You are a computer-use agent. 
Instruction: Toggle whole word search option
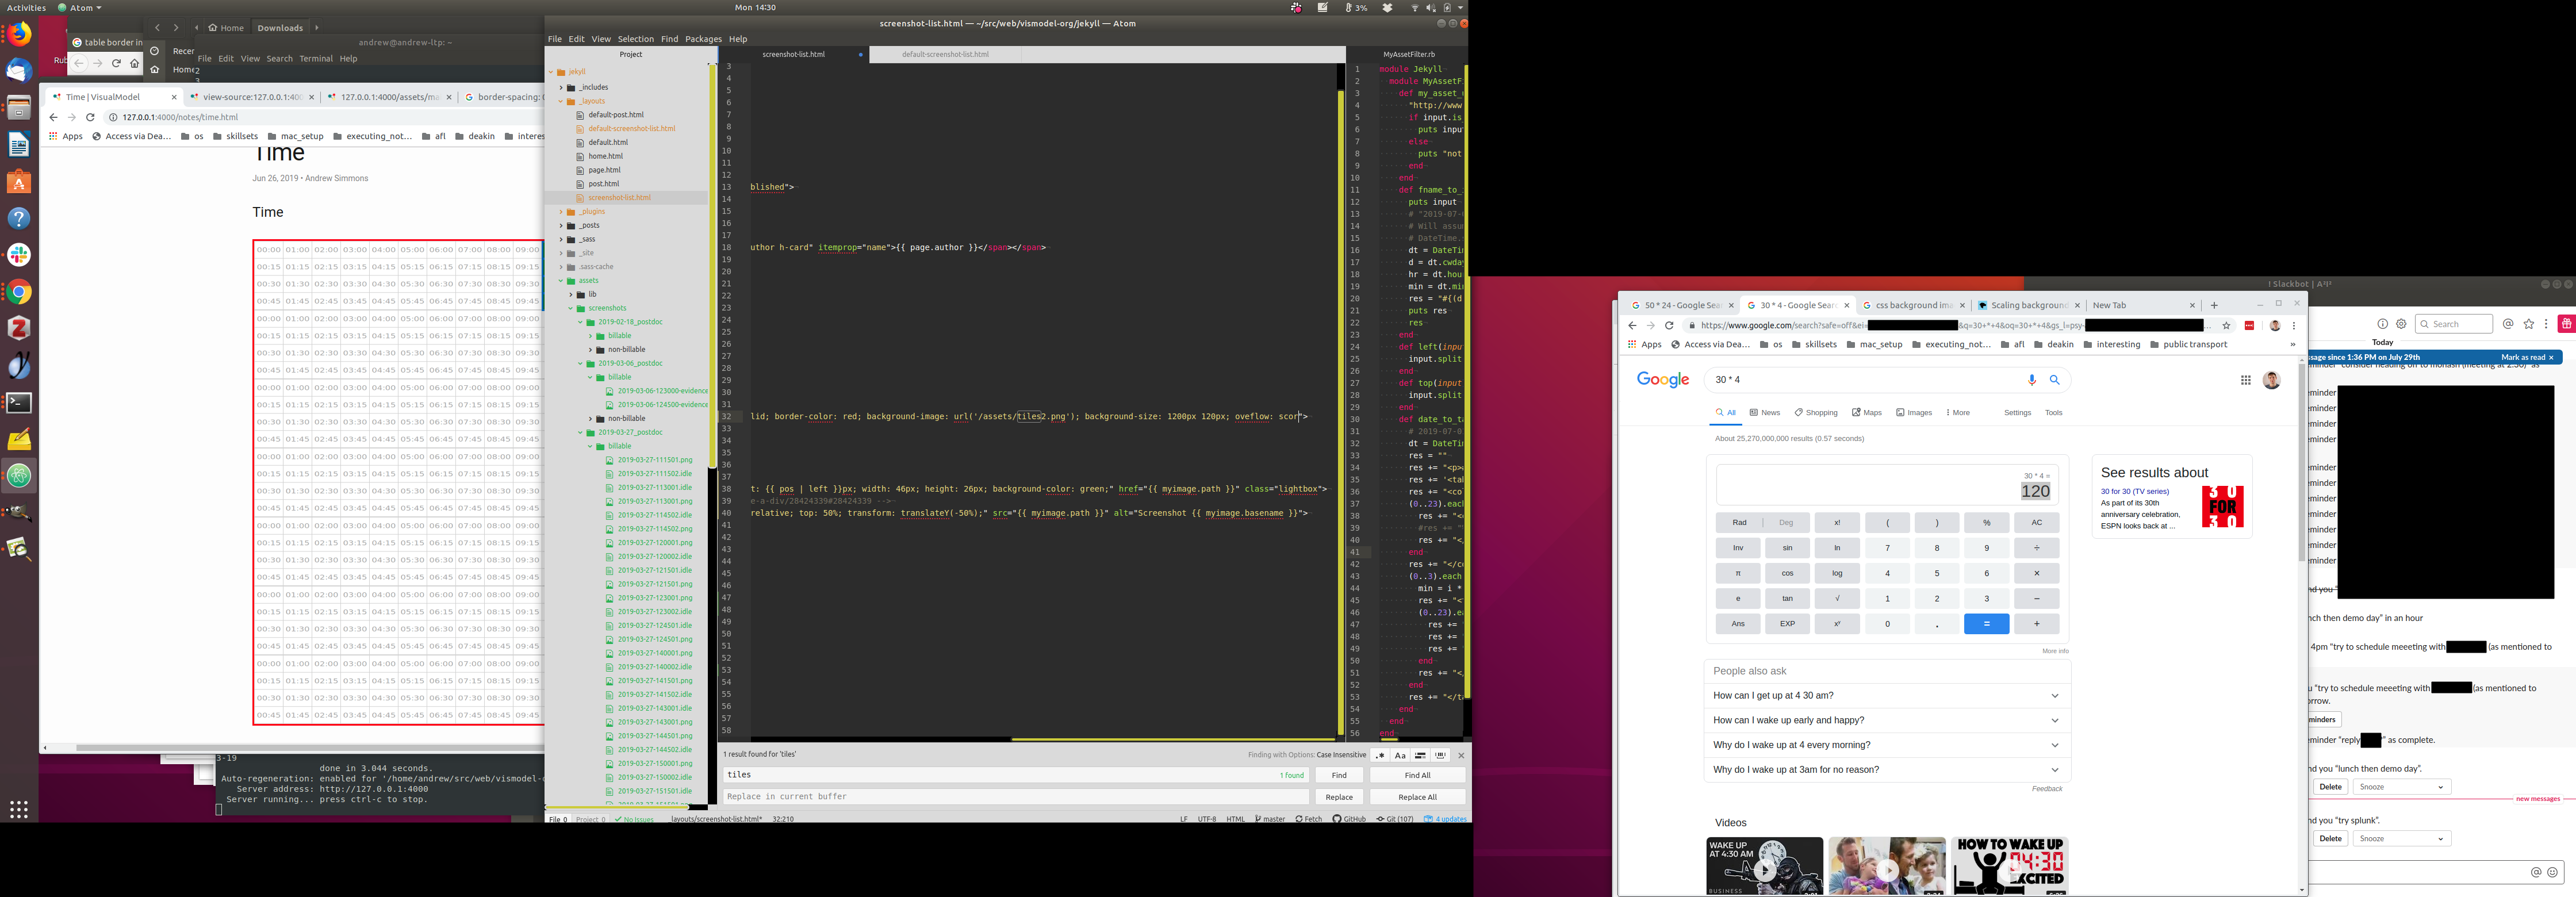(1440, 755)
